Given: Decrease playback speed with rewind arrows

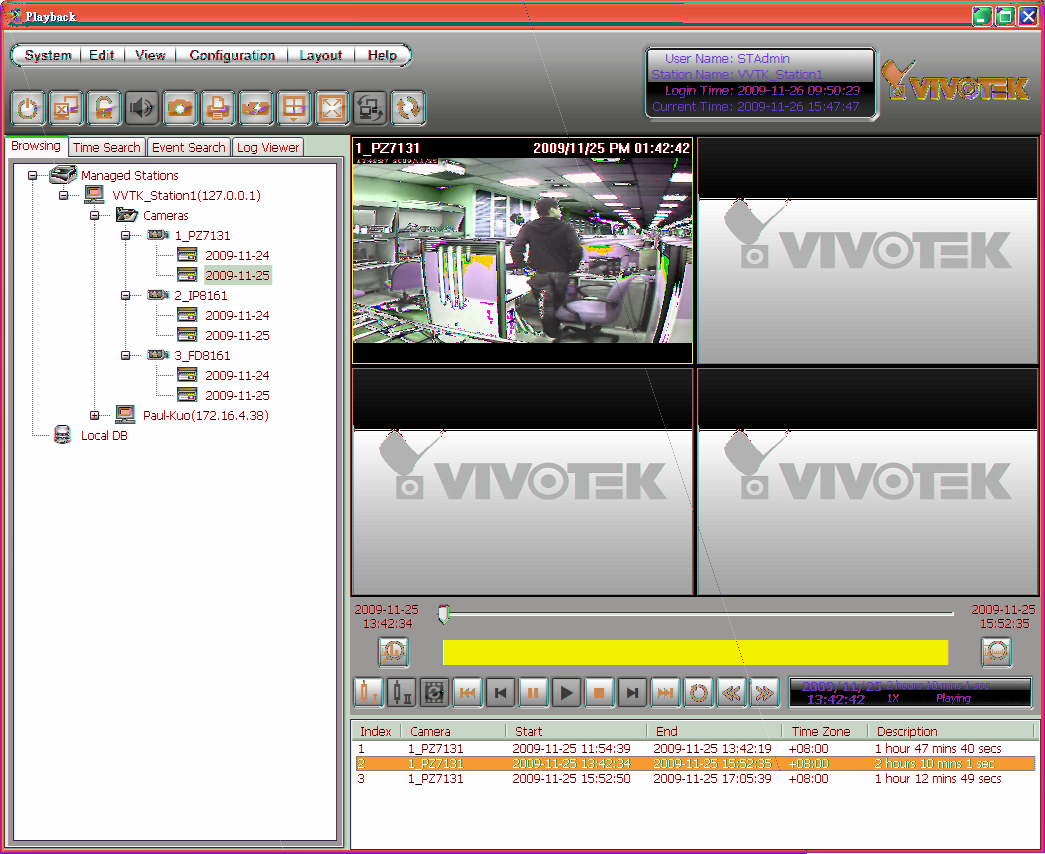Looking at the screenshot, I should pyautogui.click(x=731, y=693).
